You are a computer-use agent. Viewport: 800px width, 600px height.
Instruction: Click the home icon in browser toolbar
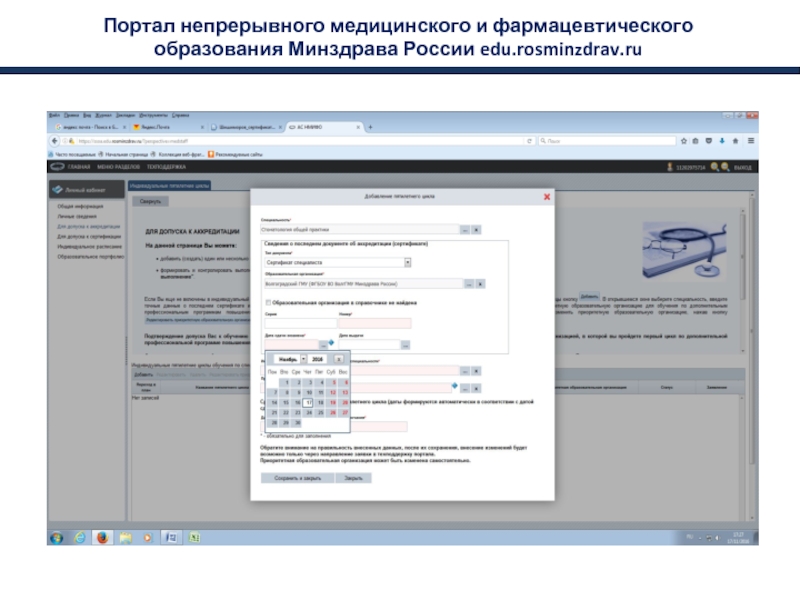pyautogui.click(x=735, y=141)
